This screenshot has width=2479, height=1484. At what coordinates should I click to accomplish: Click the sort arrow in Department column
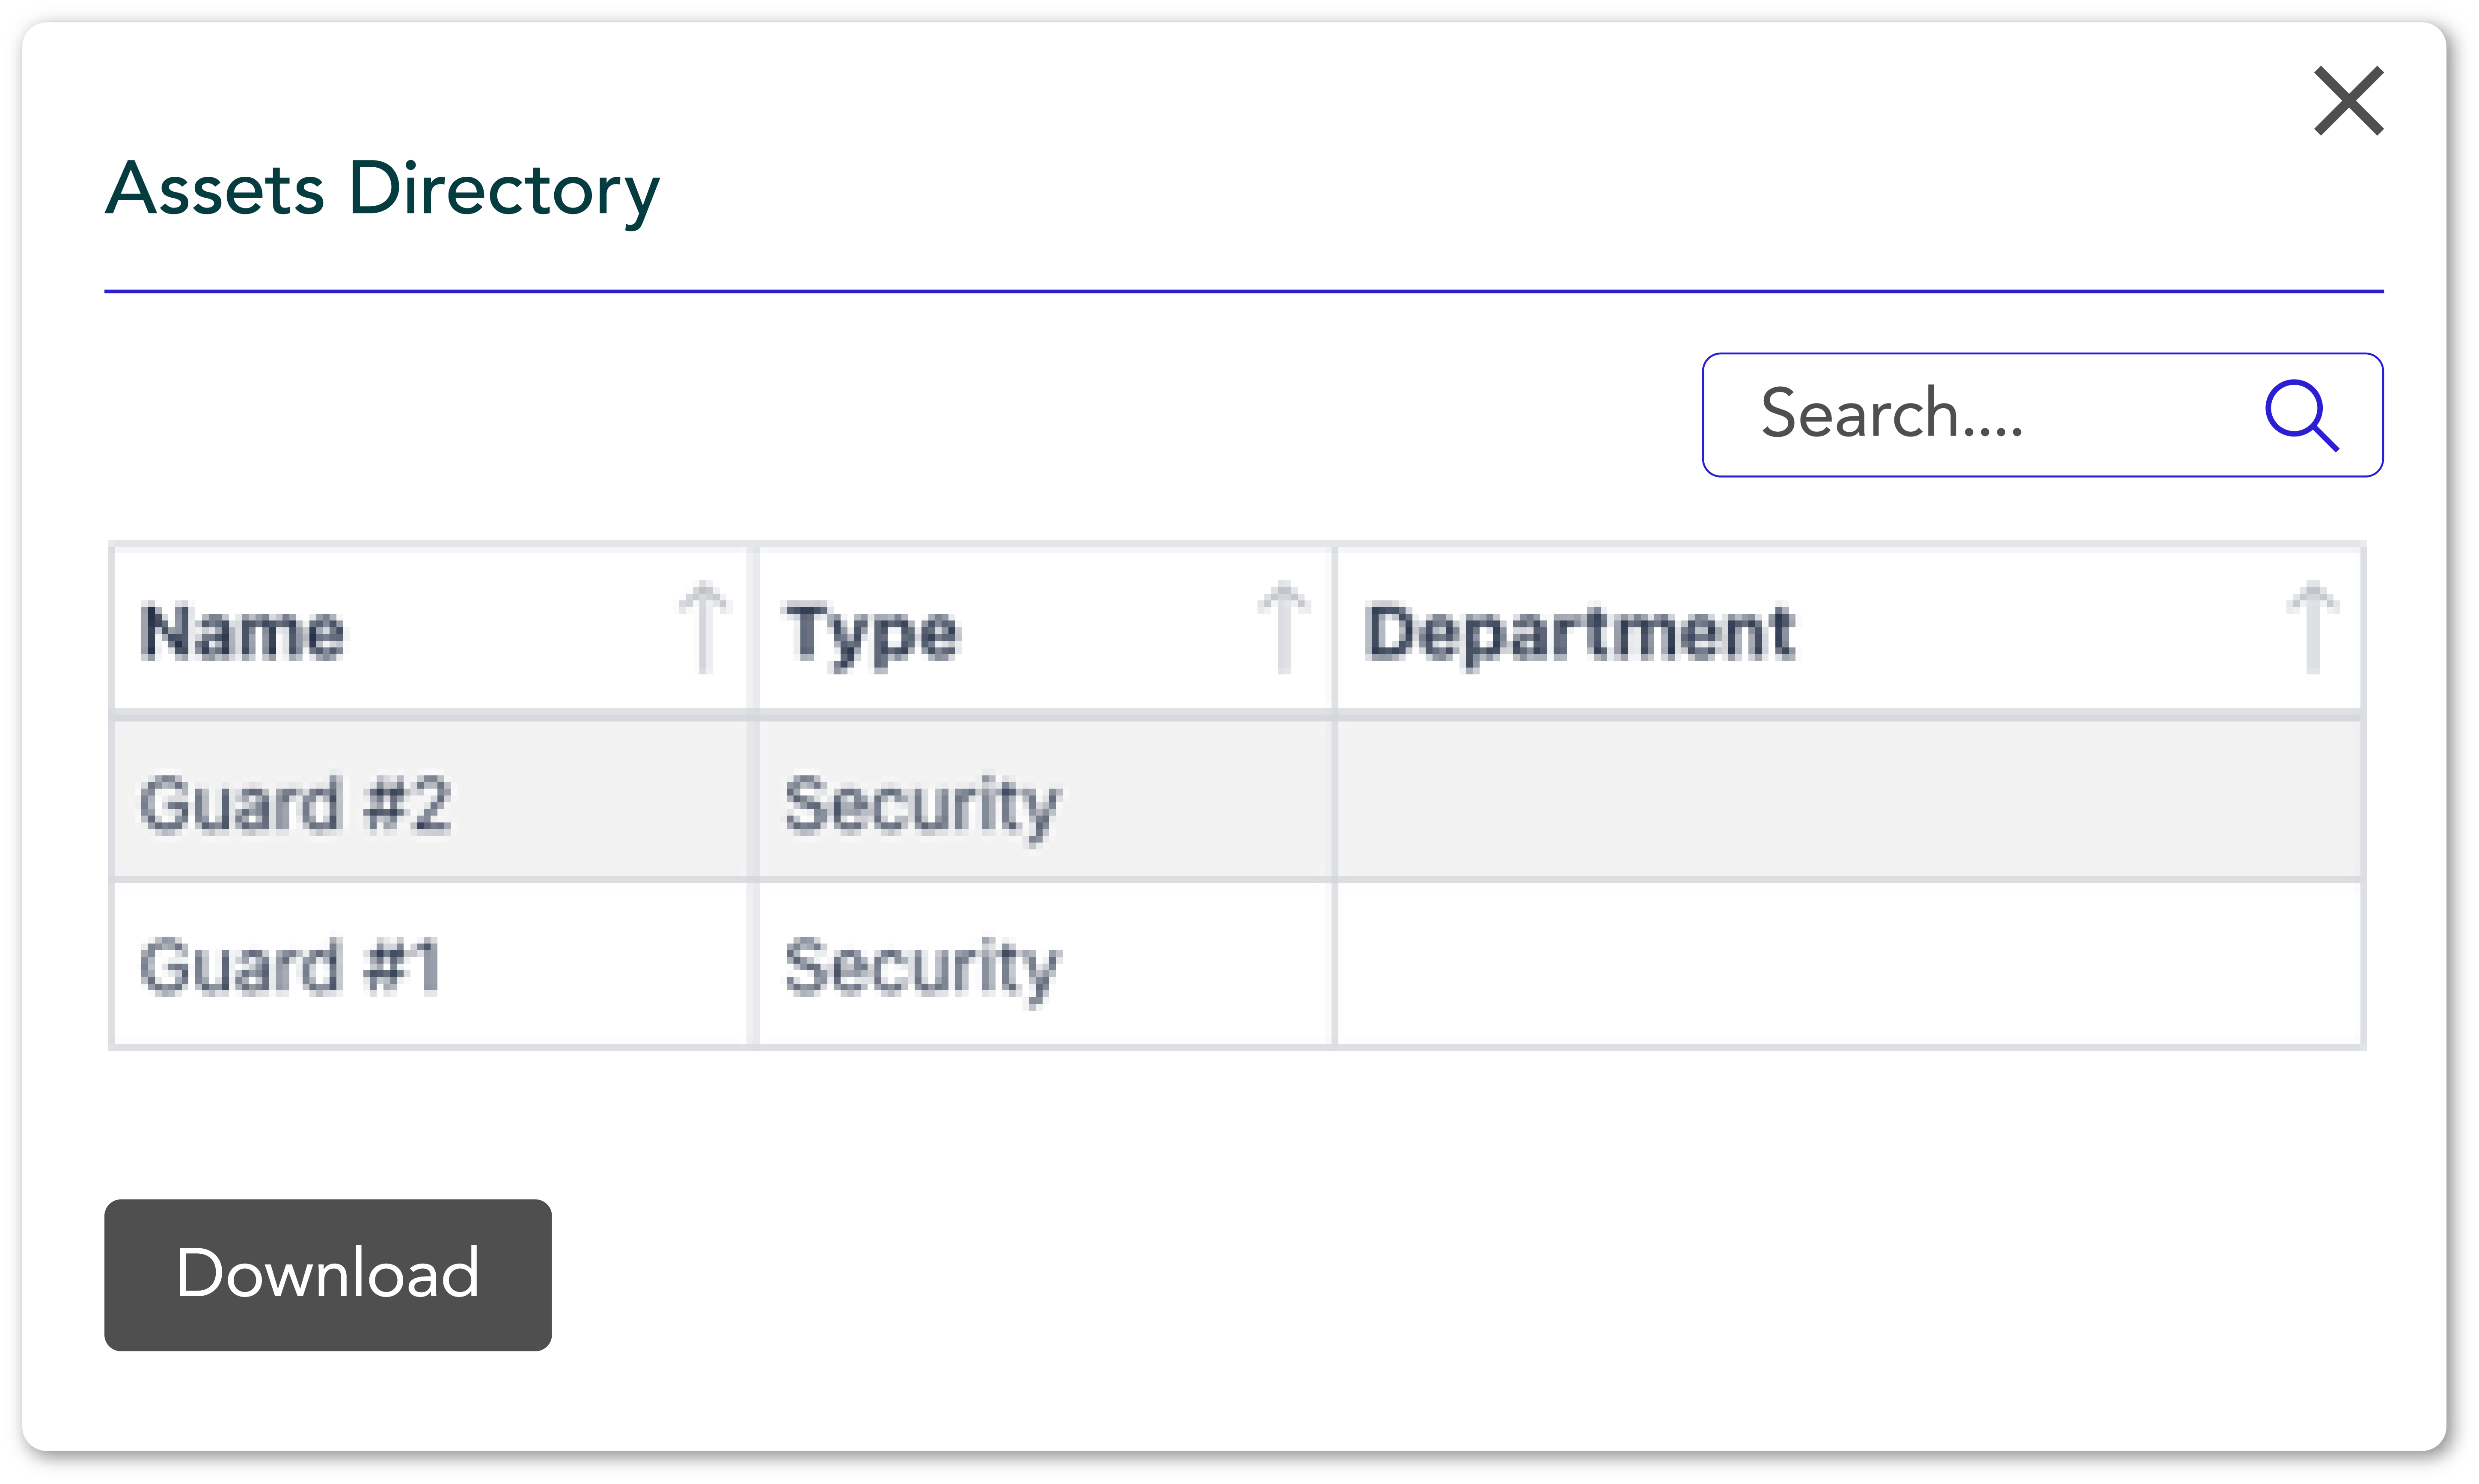tap(2312, 628)
